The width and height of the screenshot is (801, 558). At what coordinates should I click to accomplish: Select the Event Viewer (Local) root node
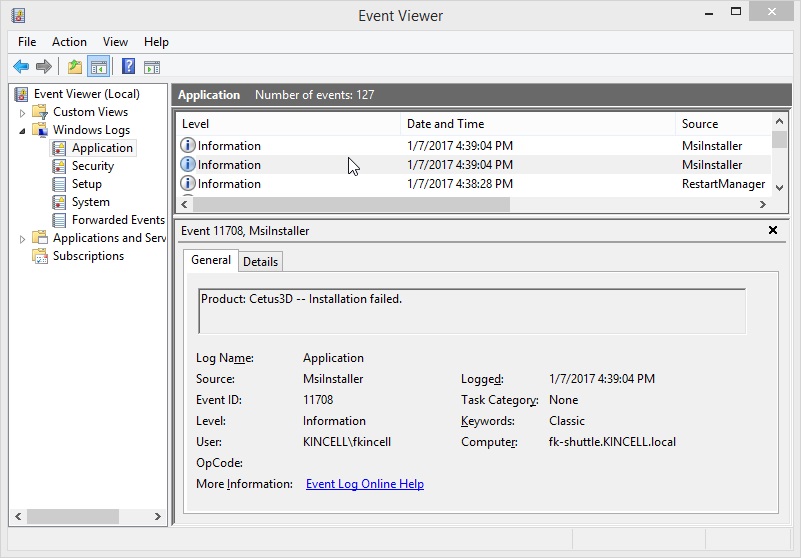click(x=86, y=94)
